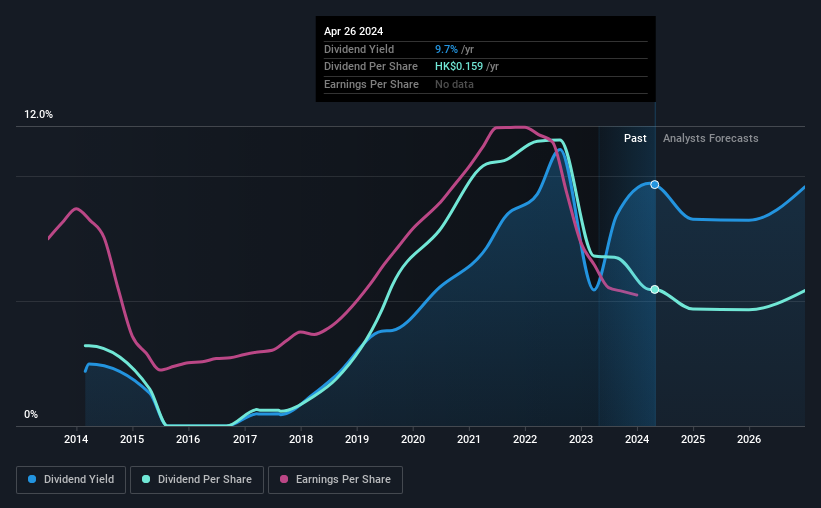Click the 2023 x-axis label
The image size is (821, 508).
coord(581,439)
